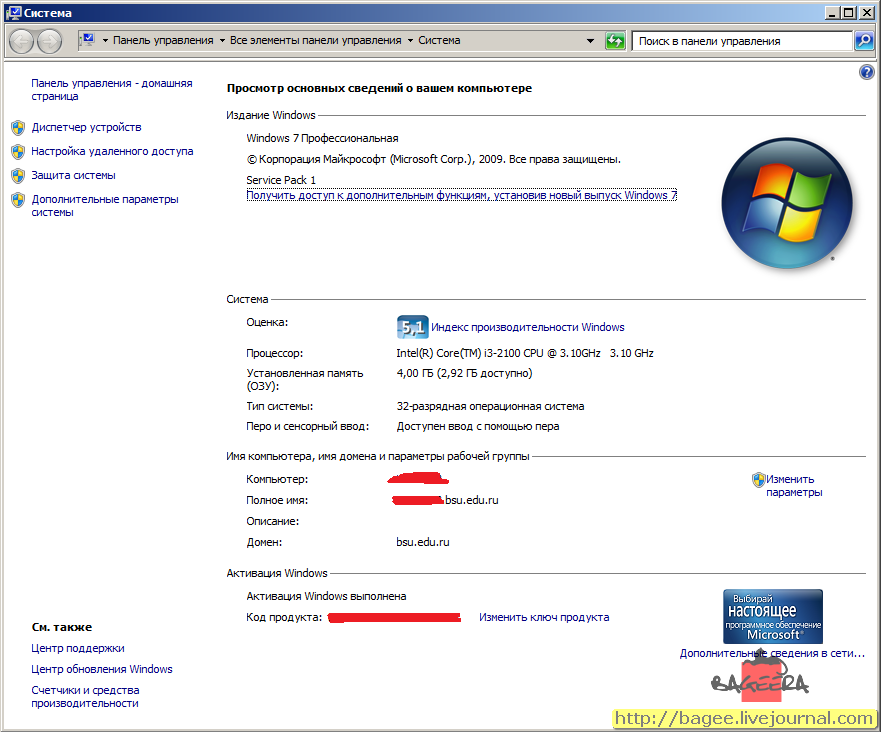Click the 5,1 performance score badge
The image size is (881, 732).
(412, 327)
